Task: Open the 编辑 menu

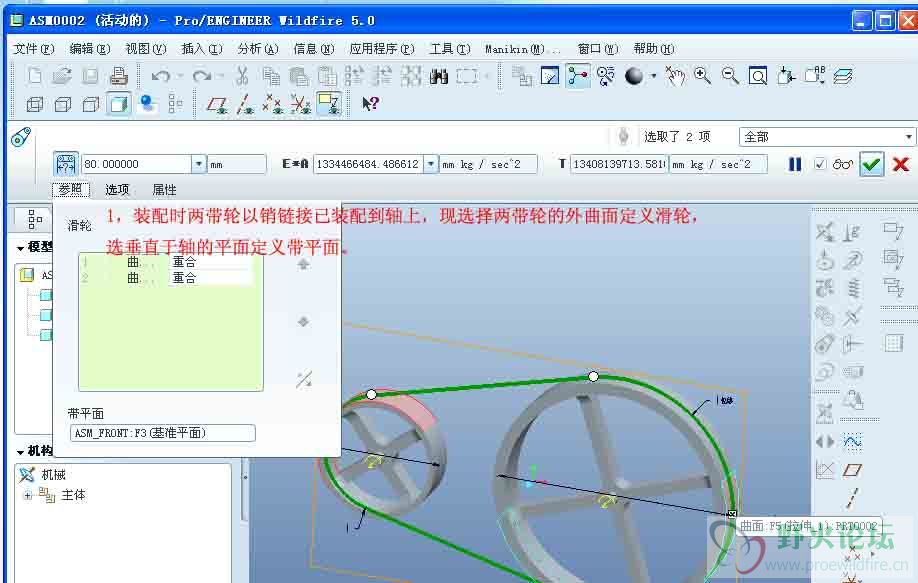Action: [x=90, y=49]
